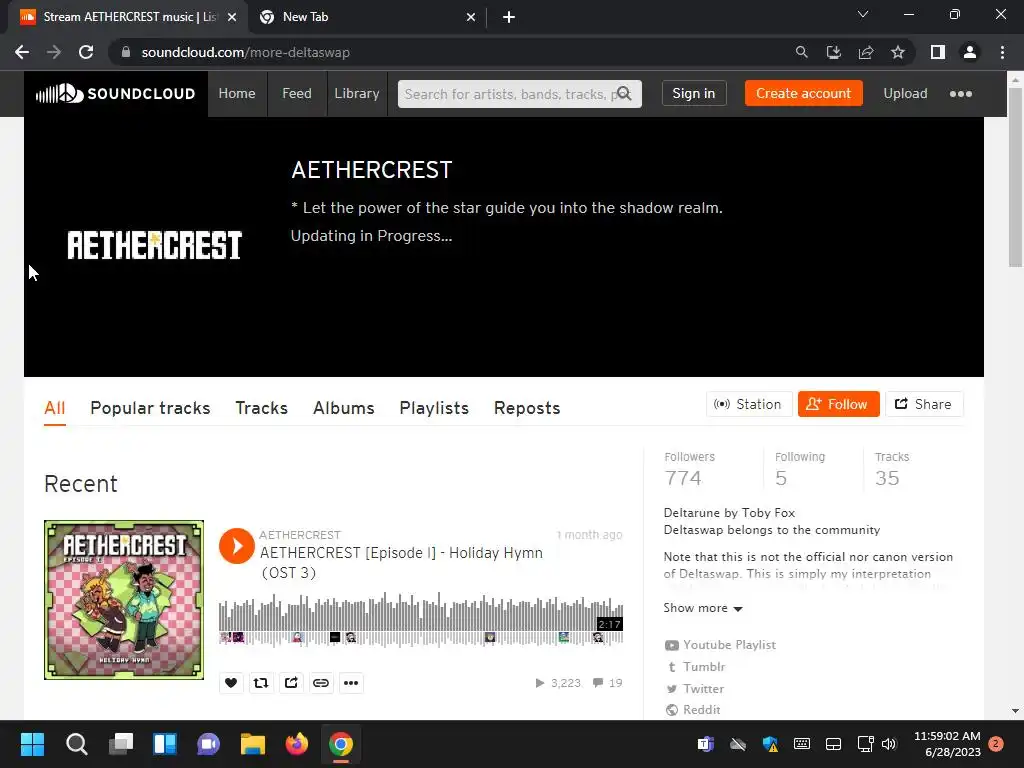1024x768 pixels.
Task: Open File Explorer from the taskbar
Action: 253,744
